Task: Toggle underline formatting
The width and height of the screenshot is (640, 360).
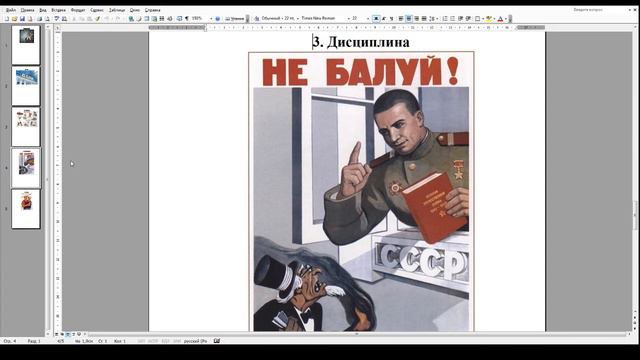Action: (391, 18)
